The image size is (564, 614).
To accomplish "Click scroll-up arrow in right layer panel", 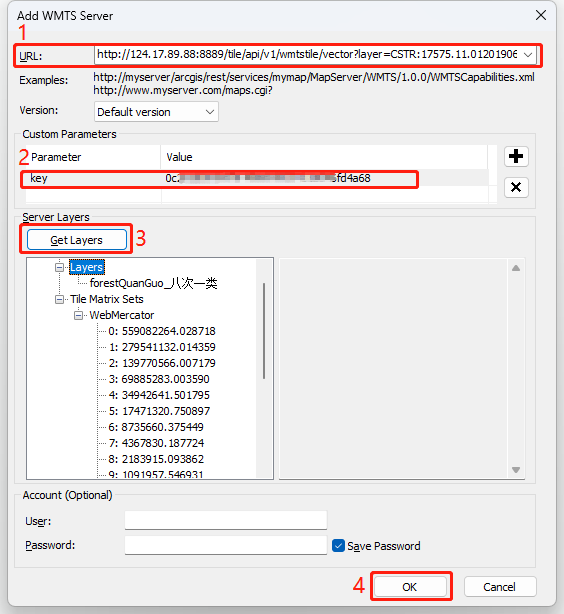I will click(516, 268).
